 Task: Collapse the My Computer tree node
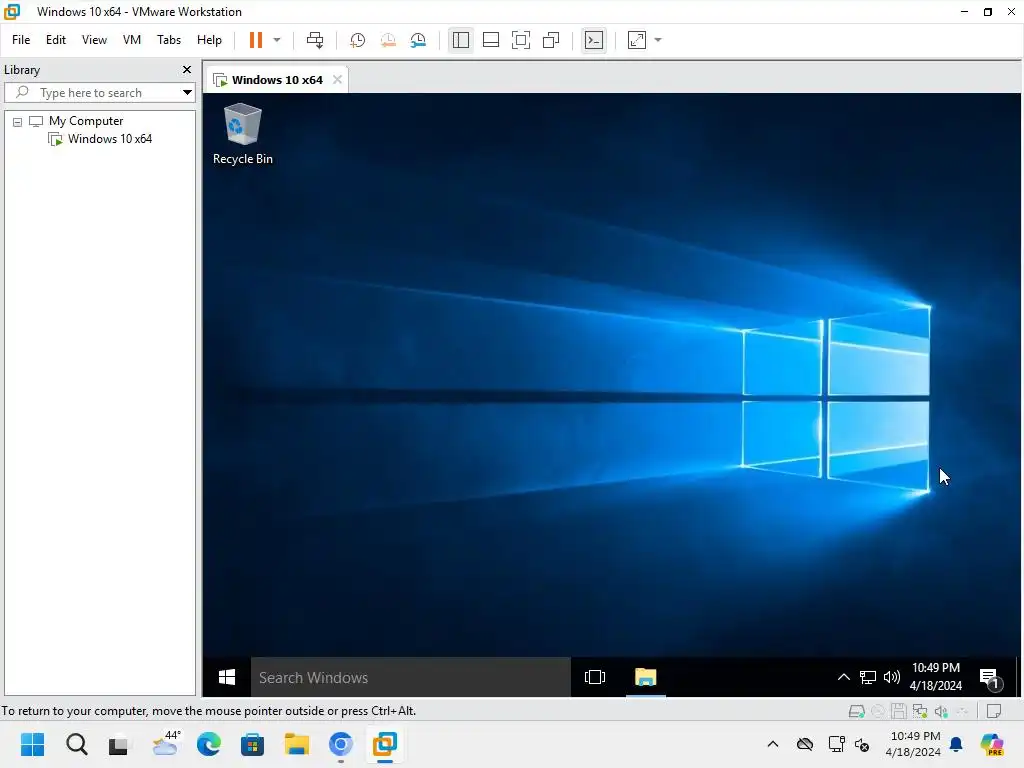point(18,122)
